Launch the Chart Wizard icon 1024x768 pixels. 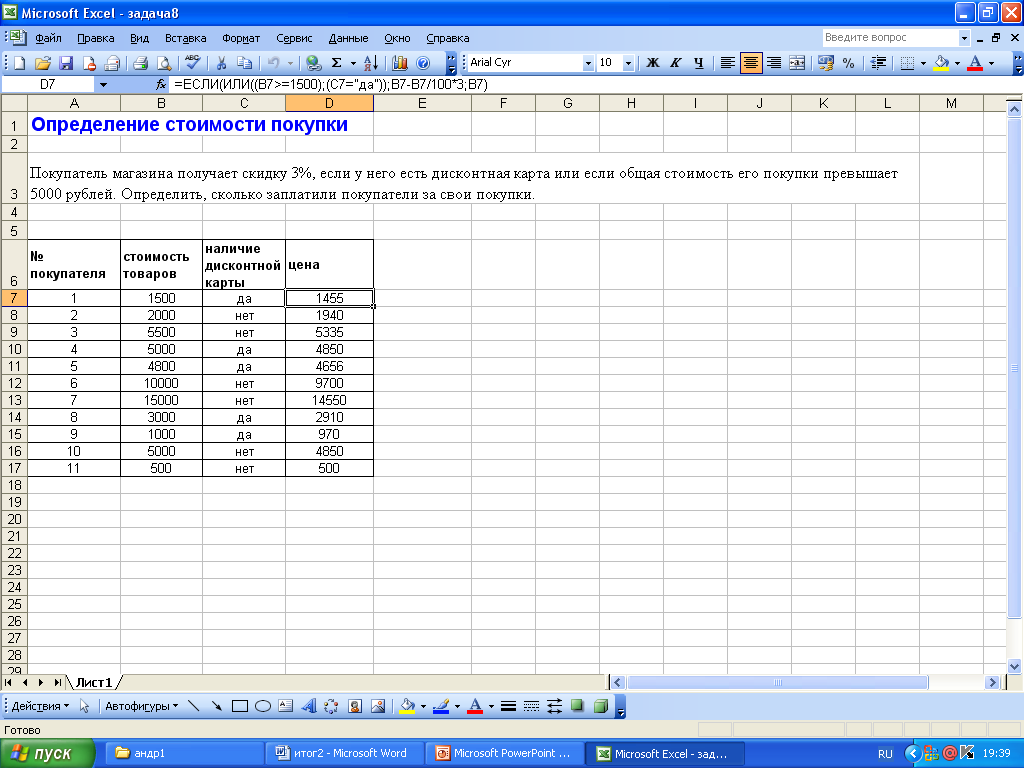pos(400,63)
